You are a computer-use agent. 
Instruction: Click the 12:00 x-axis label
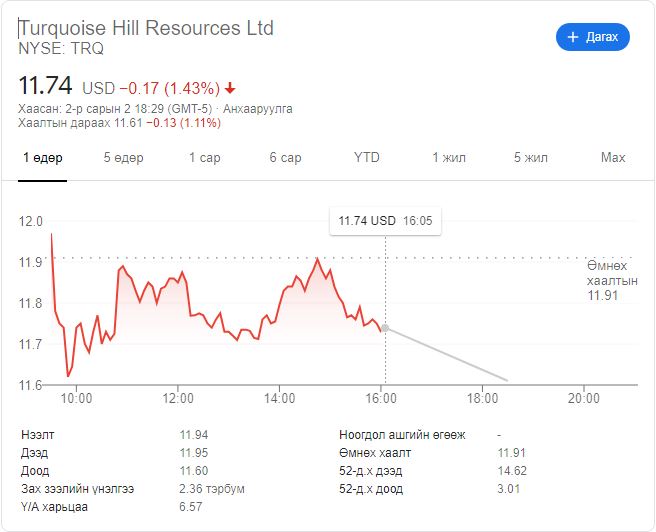point(178,398)
